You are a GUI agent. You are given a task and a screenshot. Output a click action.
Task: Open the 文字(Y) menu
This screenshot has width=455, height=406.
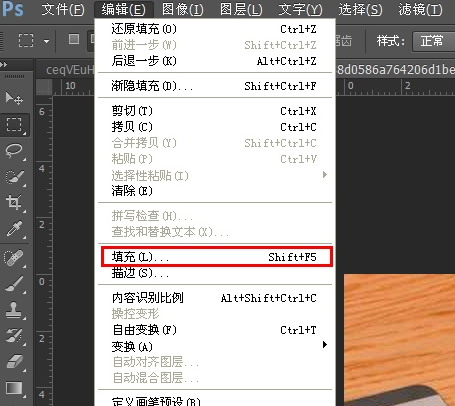click(300, 9)
